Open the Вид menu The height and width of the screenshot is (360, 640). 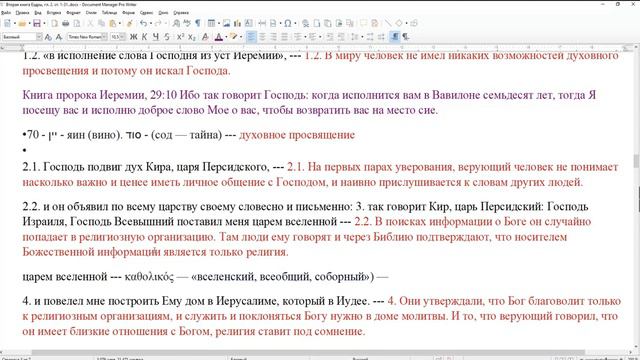click(38, 13)
